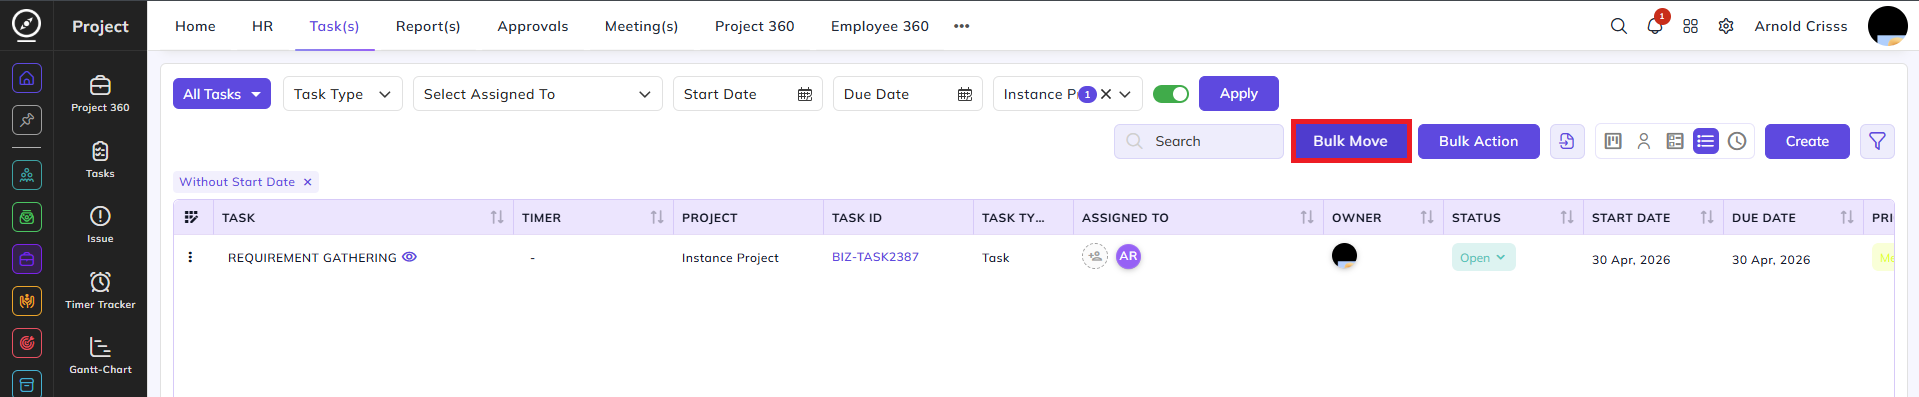Sort by DUE DATE column
This screenshot has height=397, width=1919.
[x=1847, y=217]
